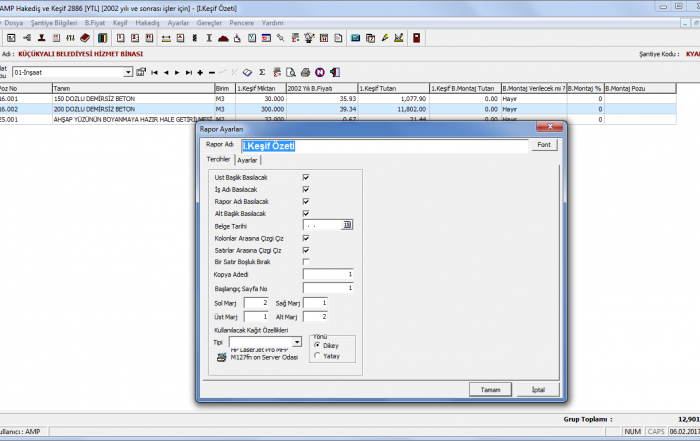
Task: Open the Hakediş menu
Action: (147, 20)
